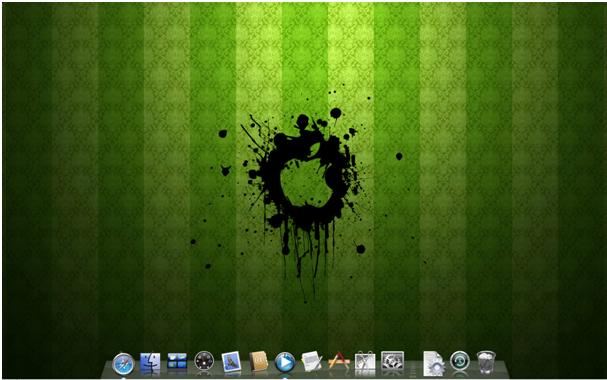The height and width of the screenshot is (380, 607).
Task: Launch Finder from the dock
Action: coord(150,363)
